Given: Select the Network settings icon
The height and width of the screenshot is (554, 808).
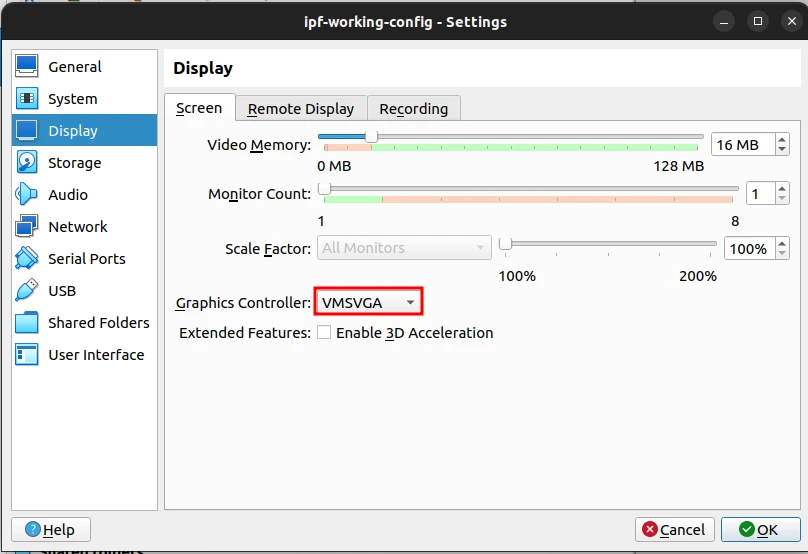Looking at the screenshot, I should (27, 227).
